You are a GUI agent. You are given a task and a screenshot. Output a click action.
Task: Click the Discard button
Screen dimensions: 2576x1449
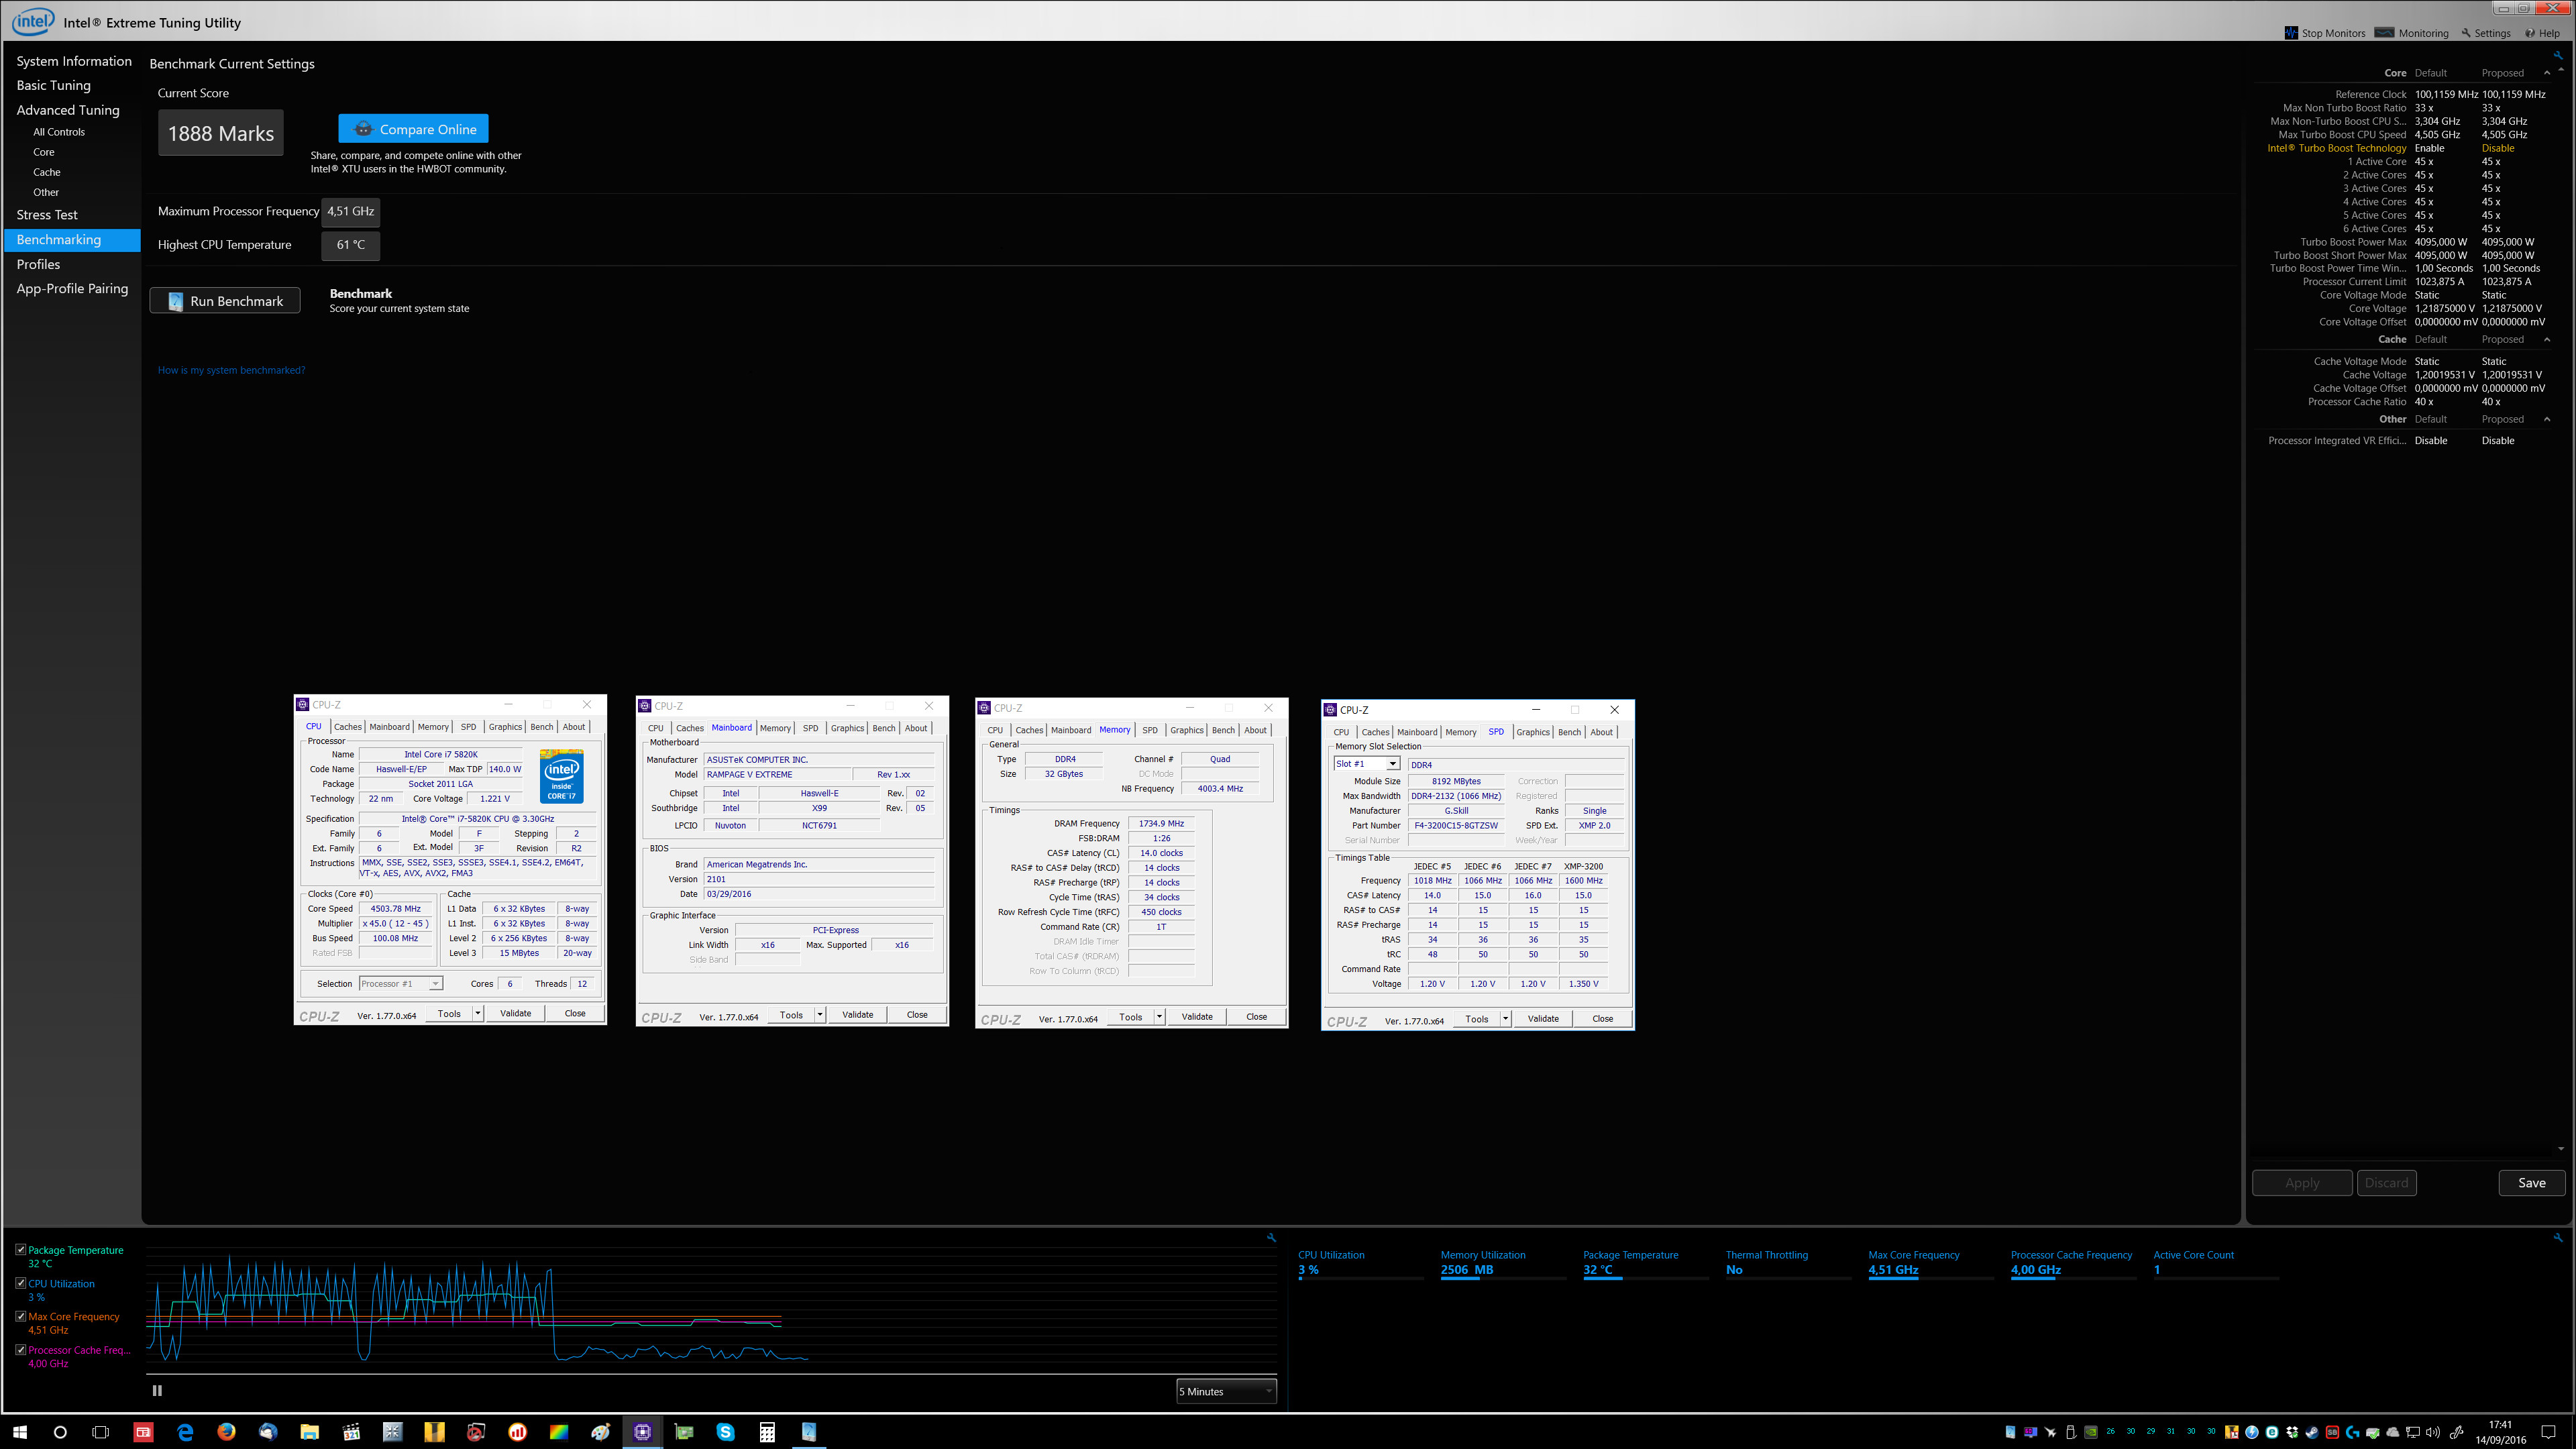click(2386, 1183)
